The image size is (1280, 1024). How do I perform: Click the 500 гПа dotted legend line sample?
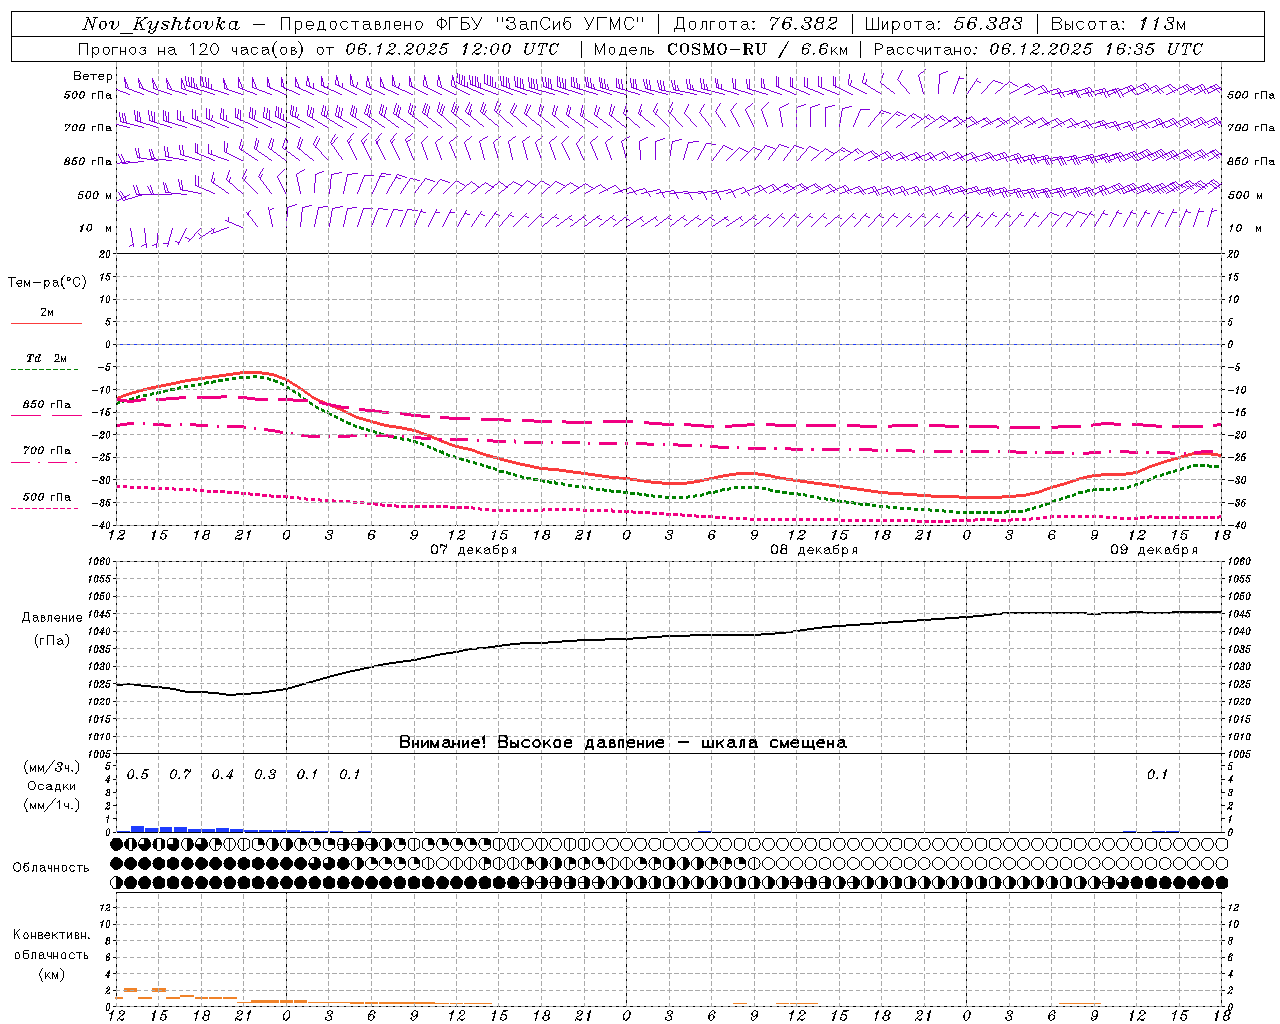coord(46,508)
